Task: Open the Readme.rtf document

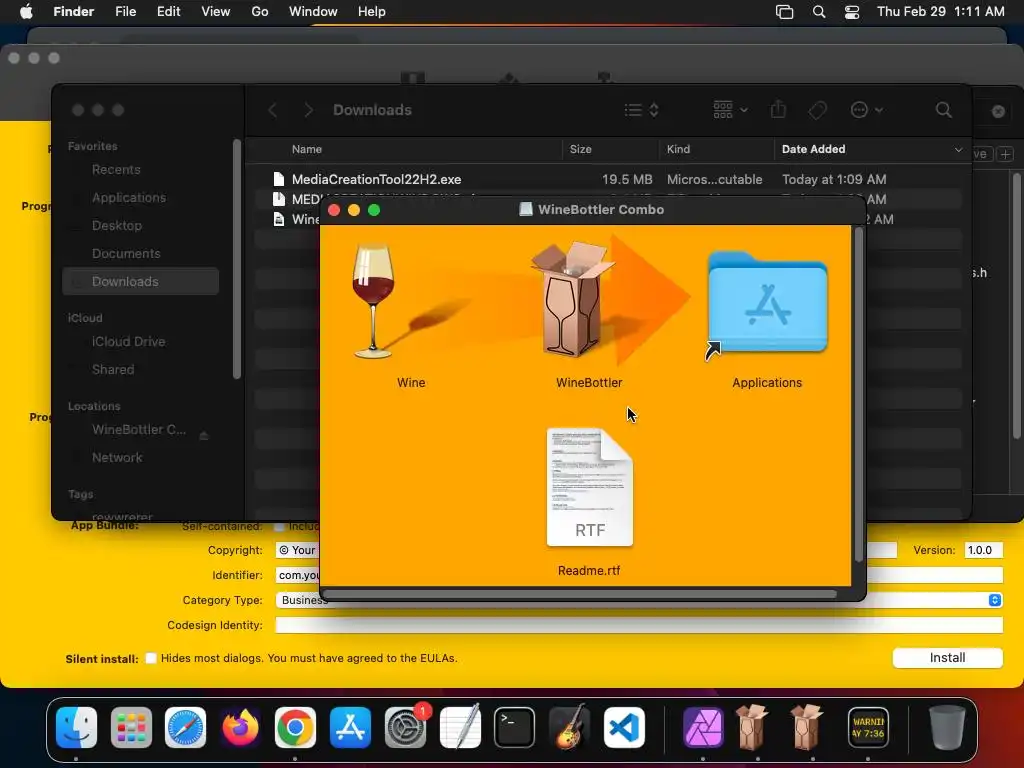Action: [590, 487]
